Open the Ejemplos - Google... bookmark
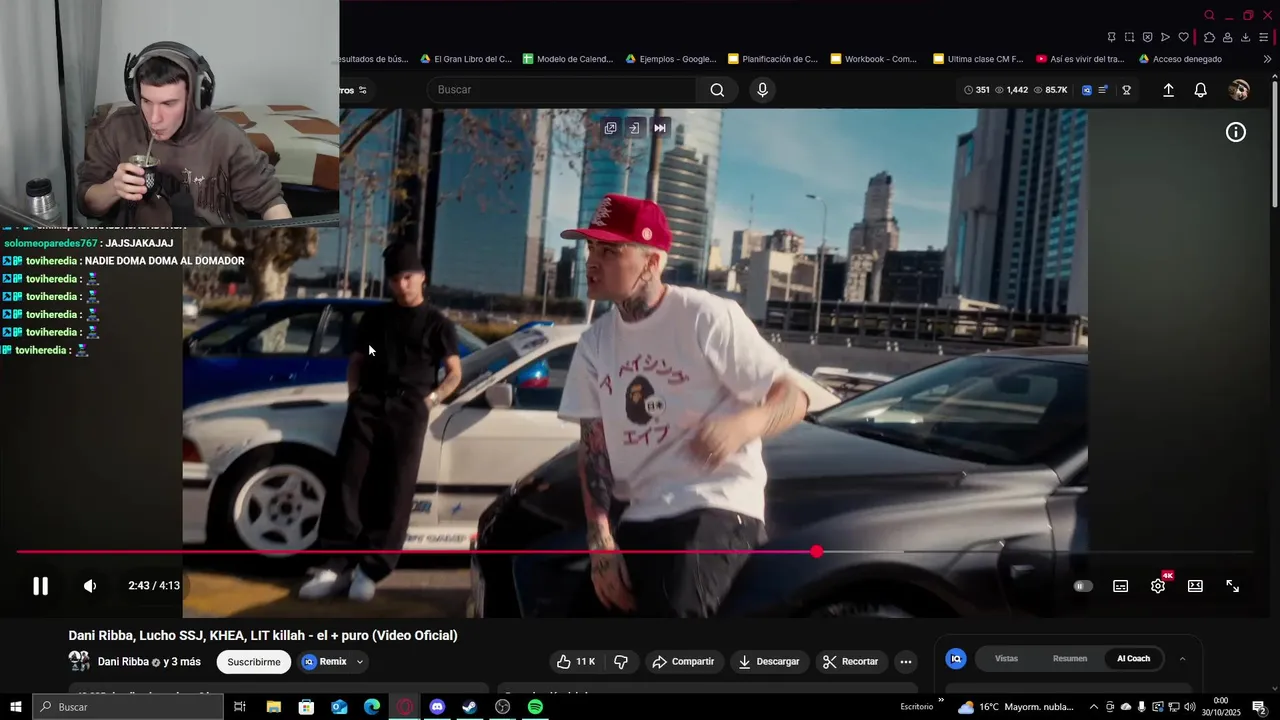Viewport: 1280px width, 720px height. (x=671, y=59)
